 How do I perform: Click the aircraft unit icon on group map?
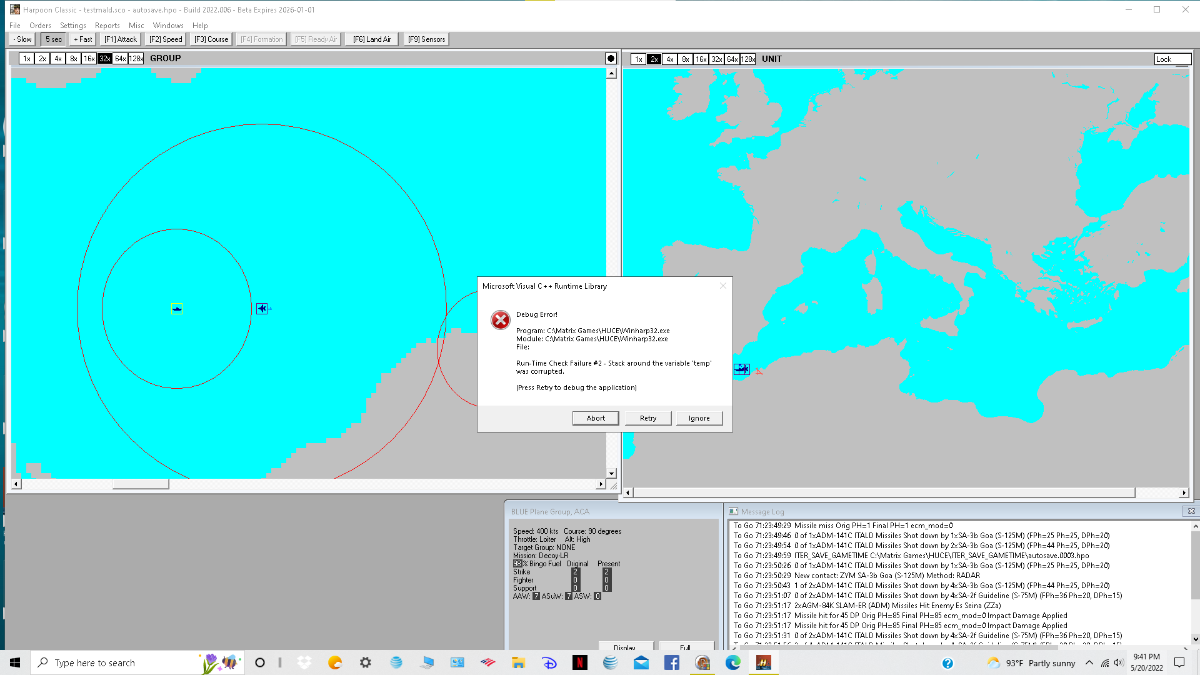click(x=262, y=308)
